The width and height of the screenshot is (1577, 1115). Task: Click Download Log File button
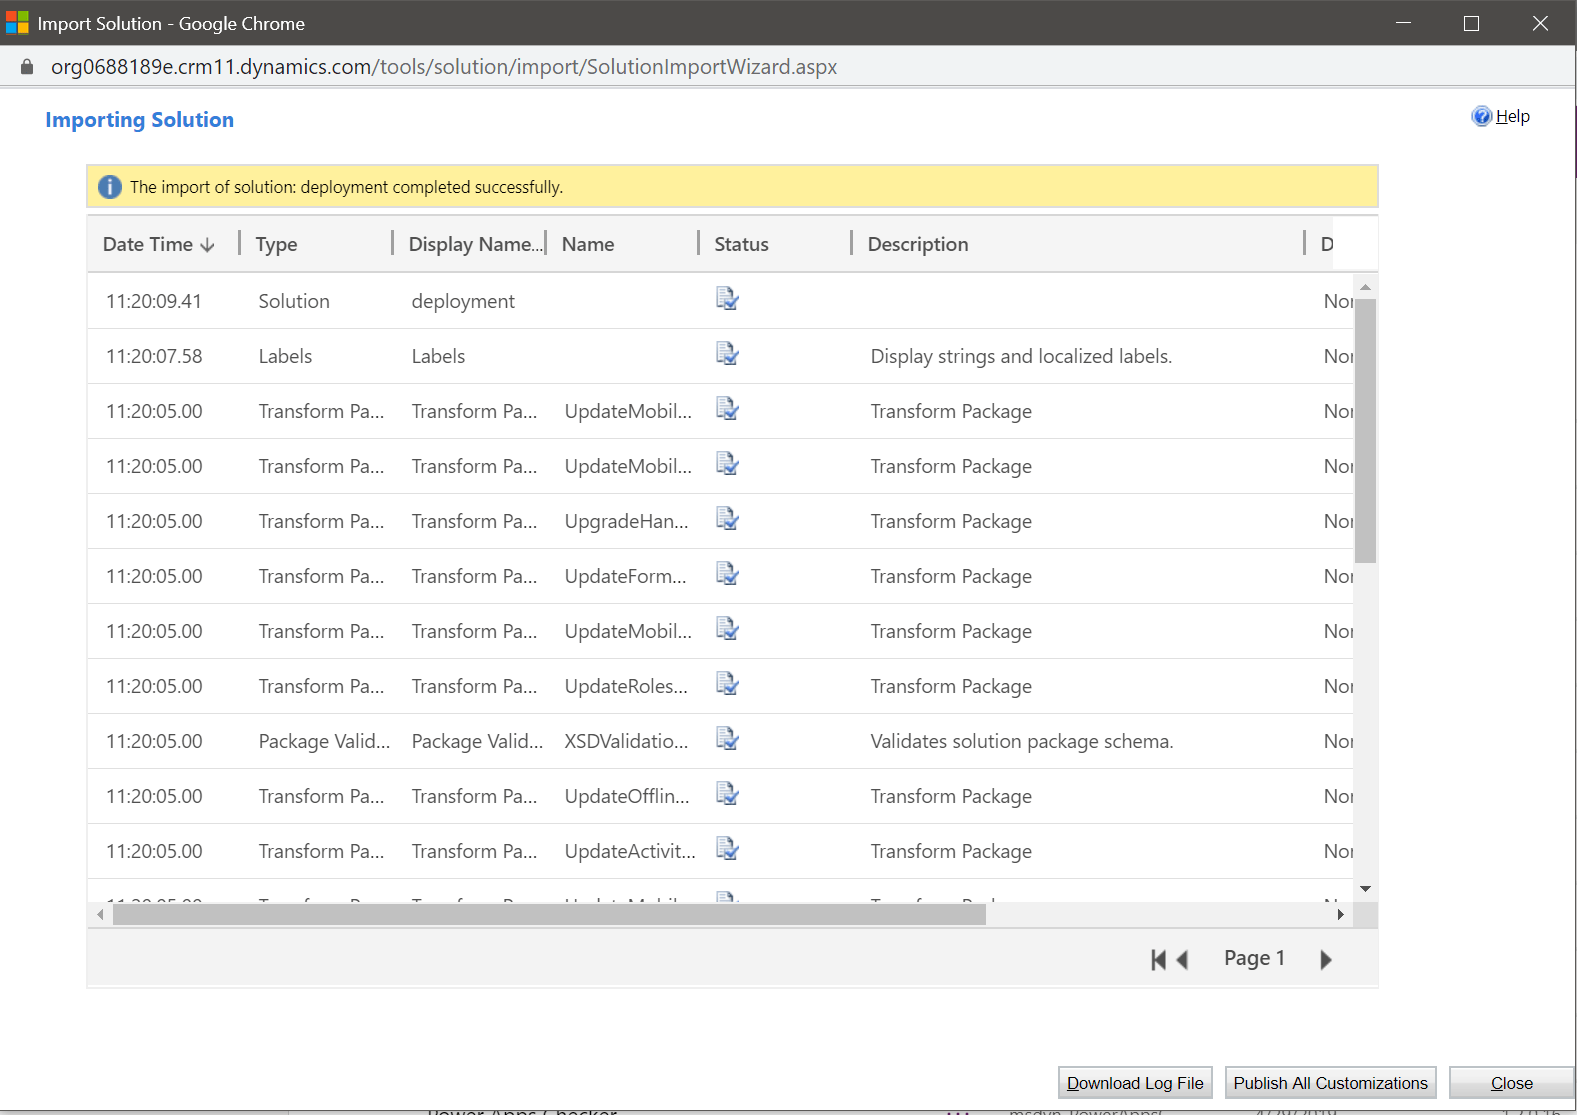[x=1135, y=1083]
